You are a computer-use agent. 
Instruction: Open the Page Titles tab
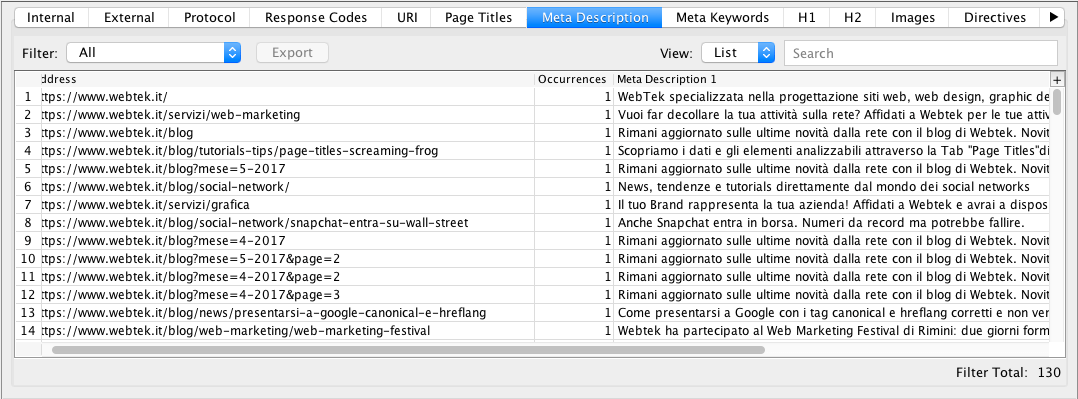pyautogui.click(x=478, y=17)
